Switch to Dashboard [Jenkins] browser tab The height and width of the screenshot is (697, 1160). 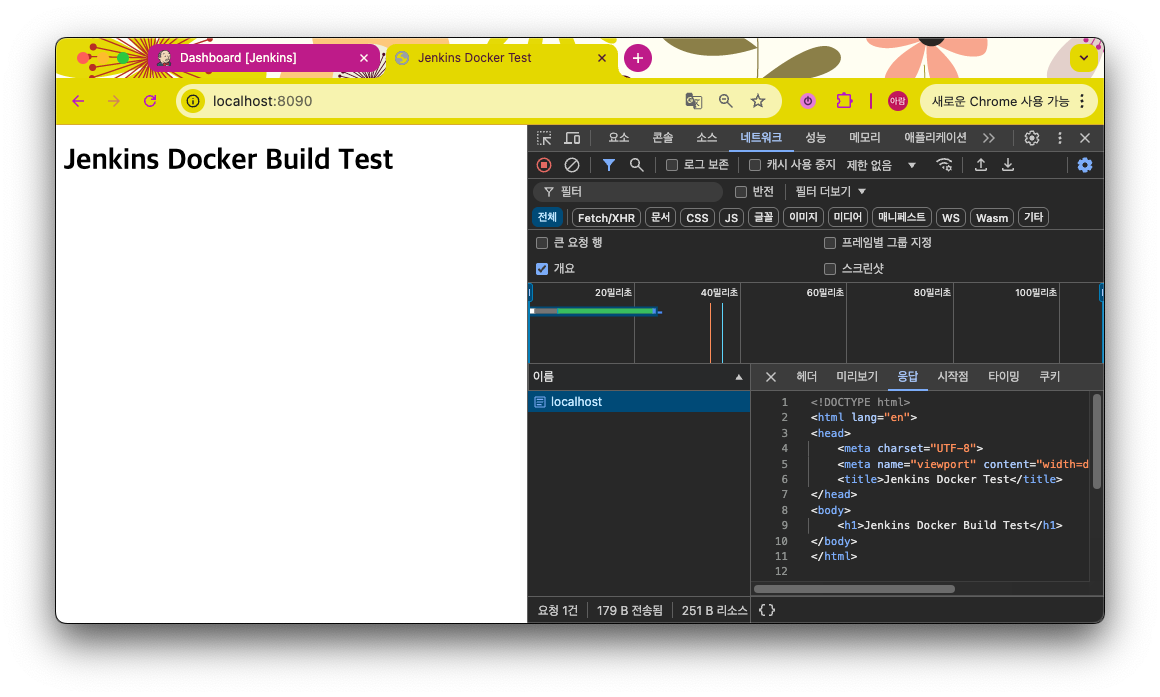pos(264,58)
